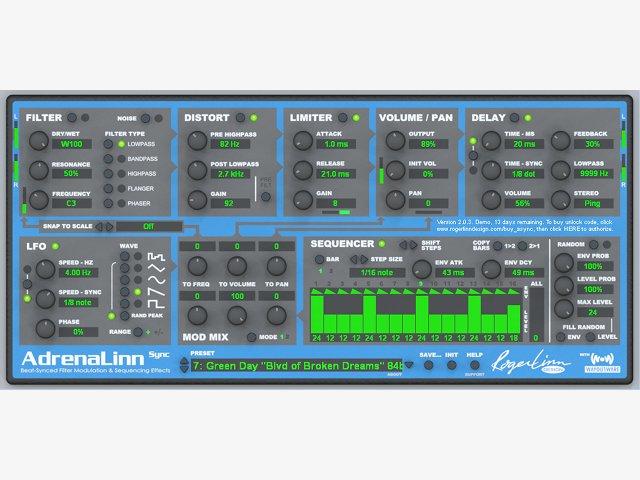Click LFO Speed-Hz '4.00 Hz' value

click(78, 272)
